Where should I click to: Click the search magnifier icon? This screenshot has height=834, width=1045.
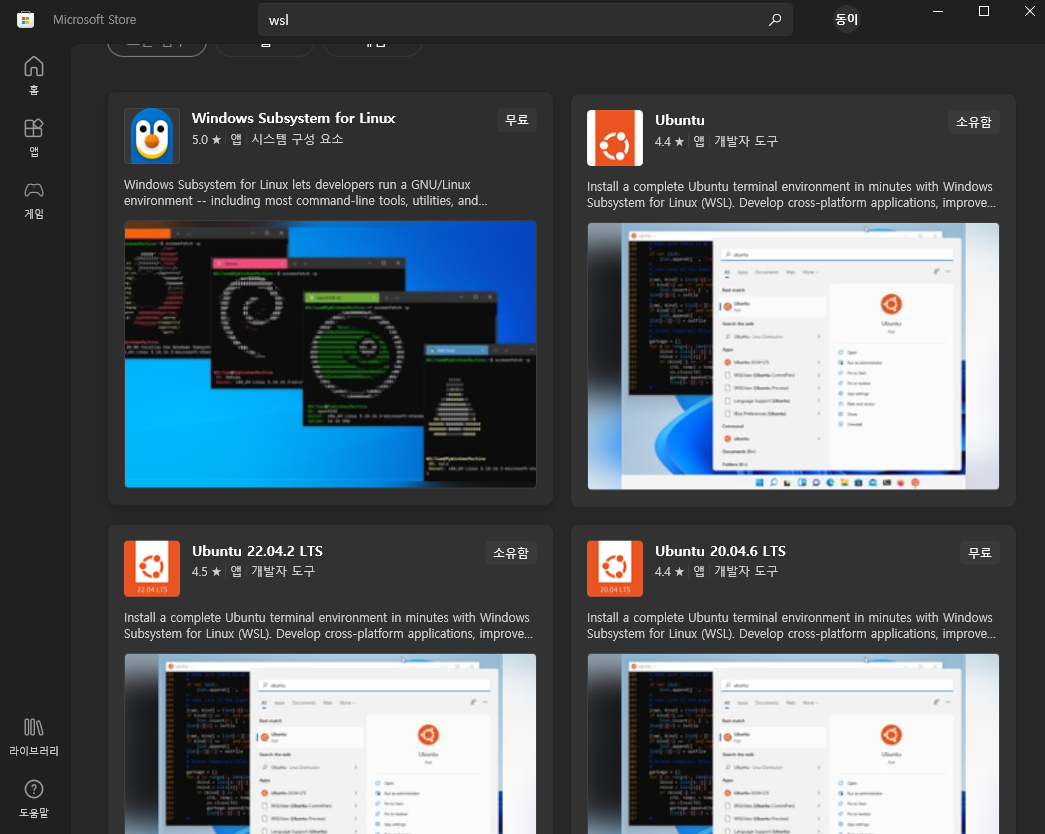pyautogui.click(x=774, y=20)
